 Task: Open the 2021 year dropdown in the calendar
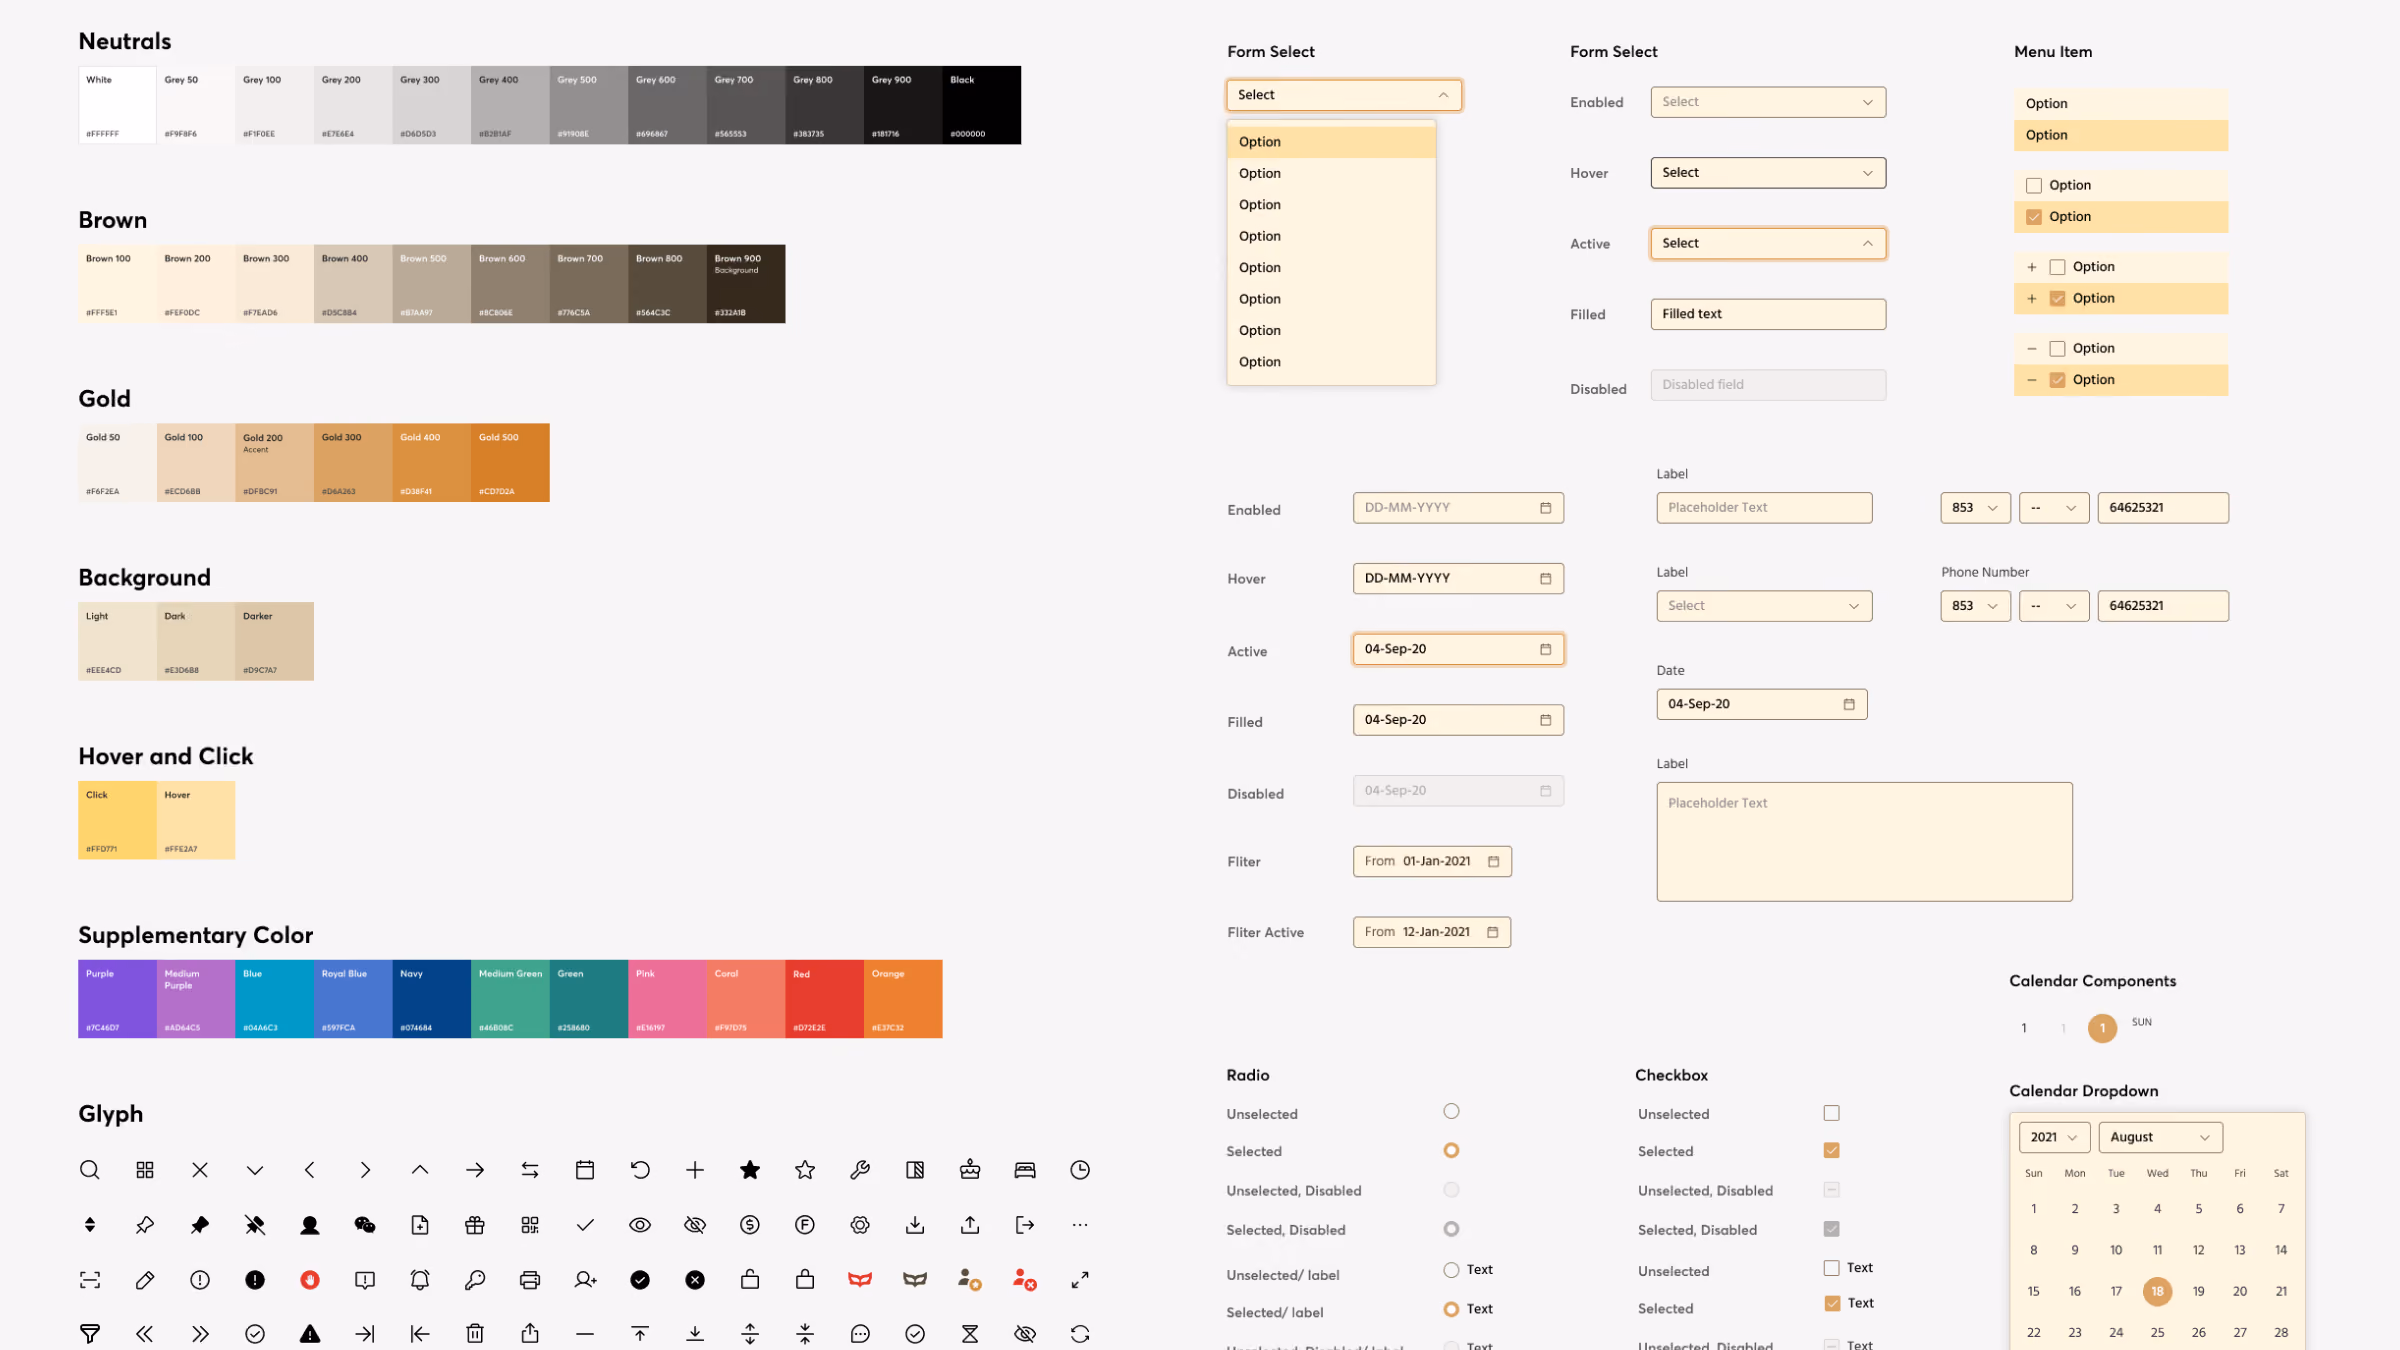tap(2054, 1138)
